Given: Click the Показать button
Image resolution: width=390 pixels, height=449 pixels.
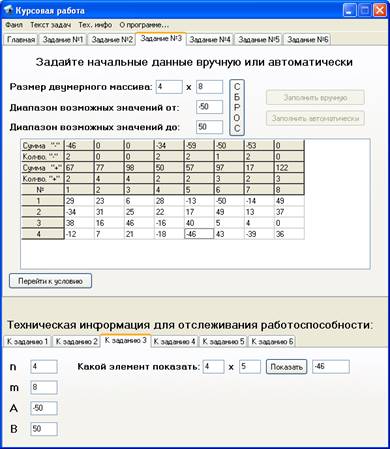Looking at the screenshot, I should [286, 367].
